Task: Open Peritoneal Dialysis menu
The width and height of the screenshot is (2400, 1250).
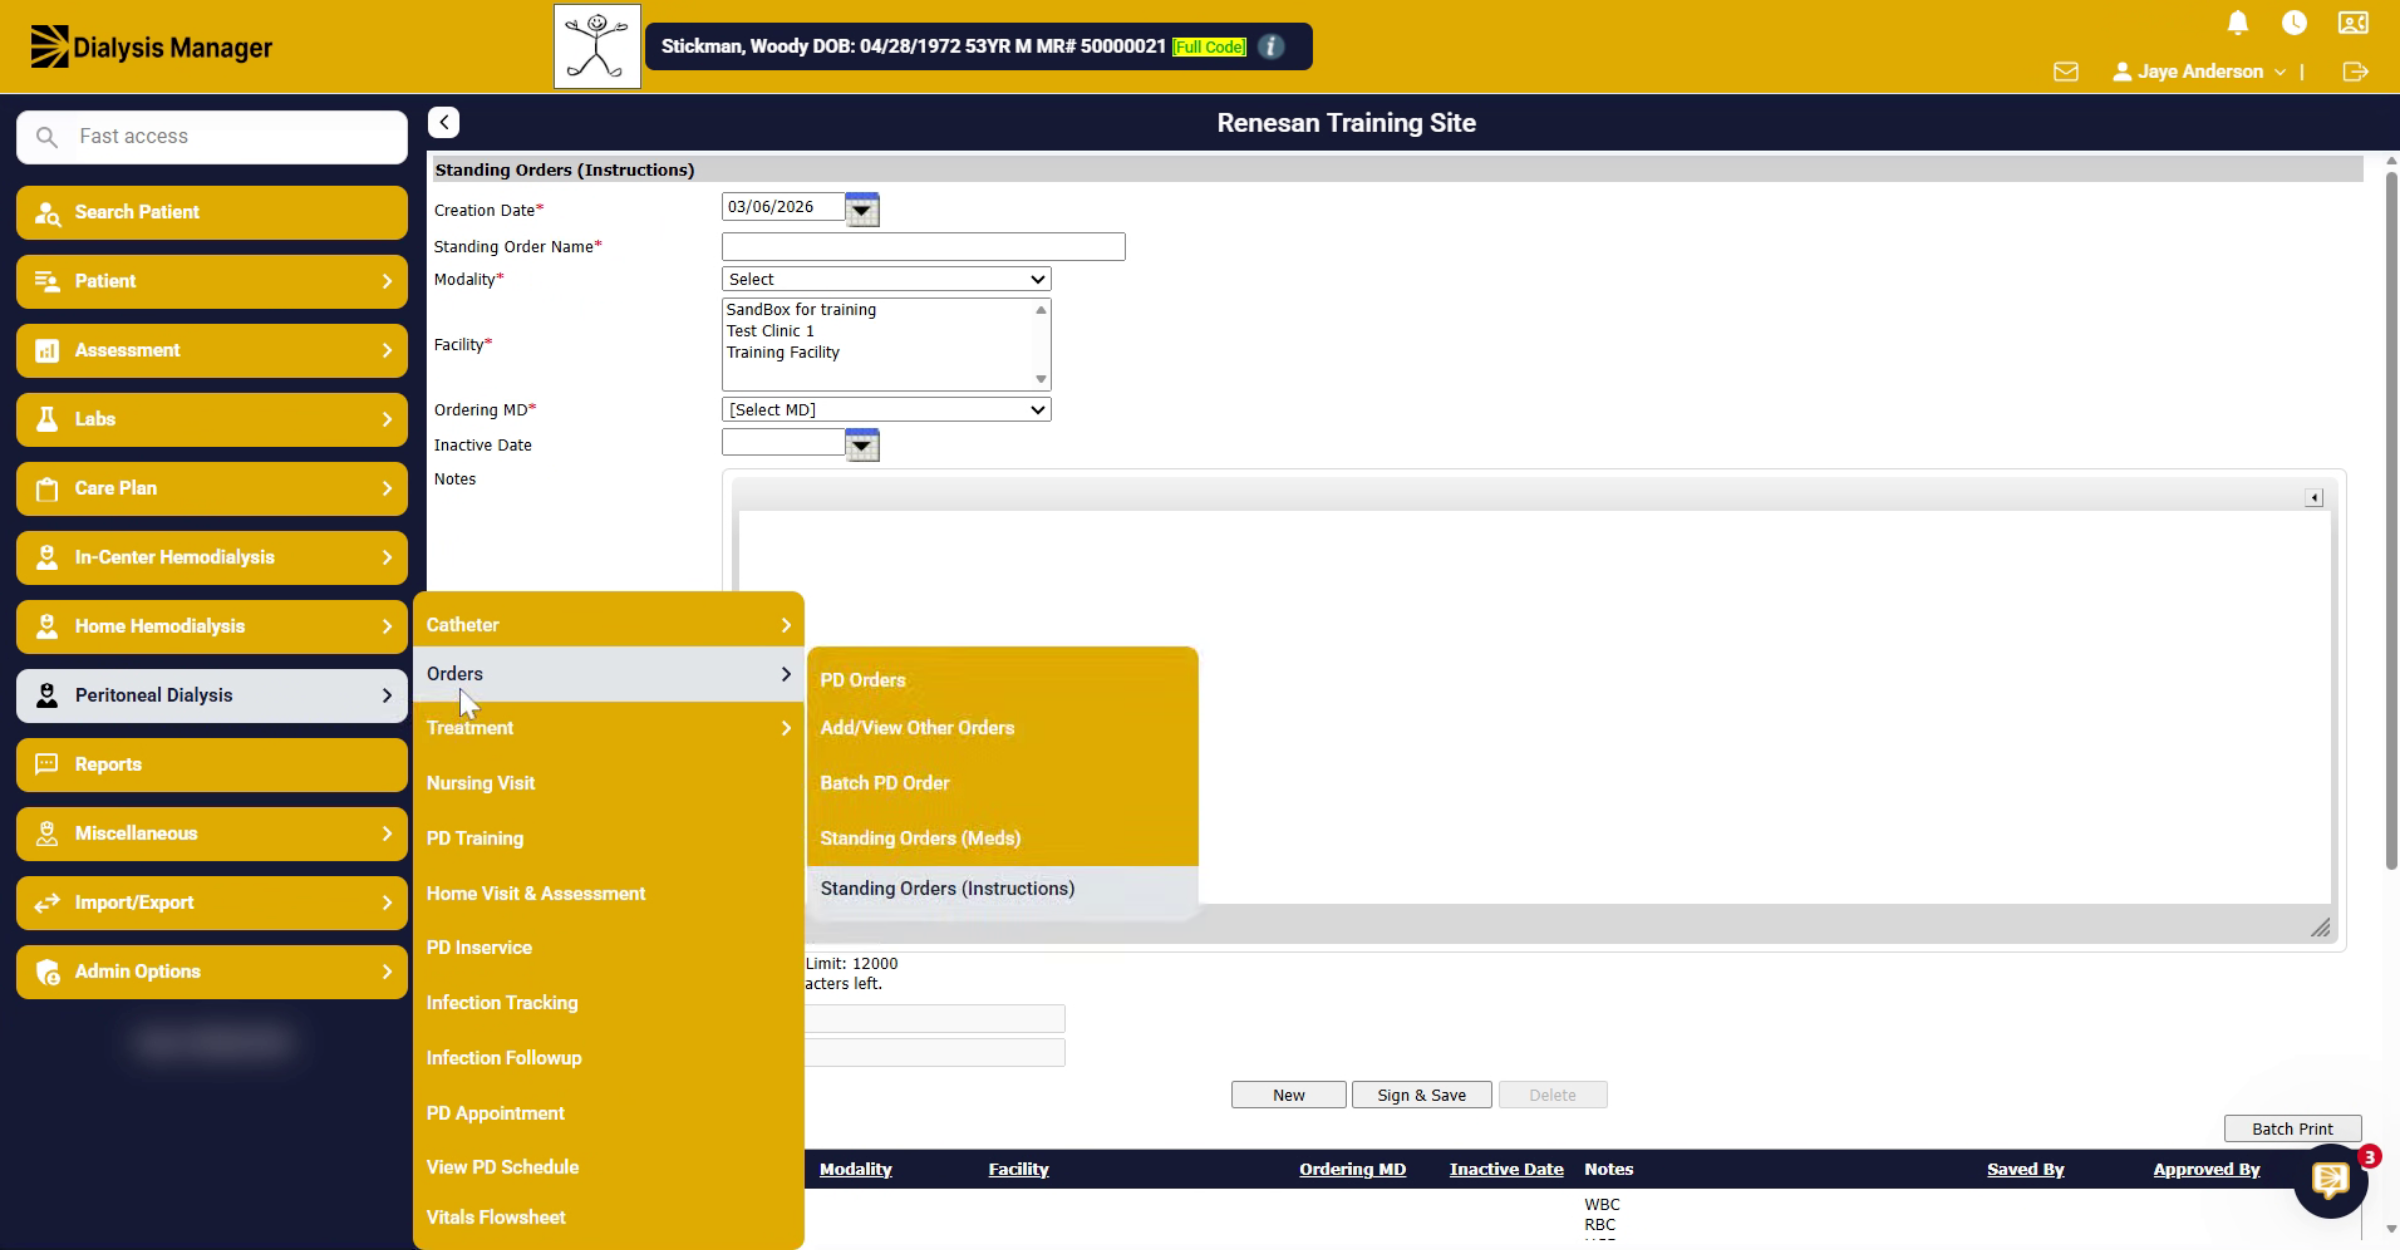Action: point(212,695)
